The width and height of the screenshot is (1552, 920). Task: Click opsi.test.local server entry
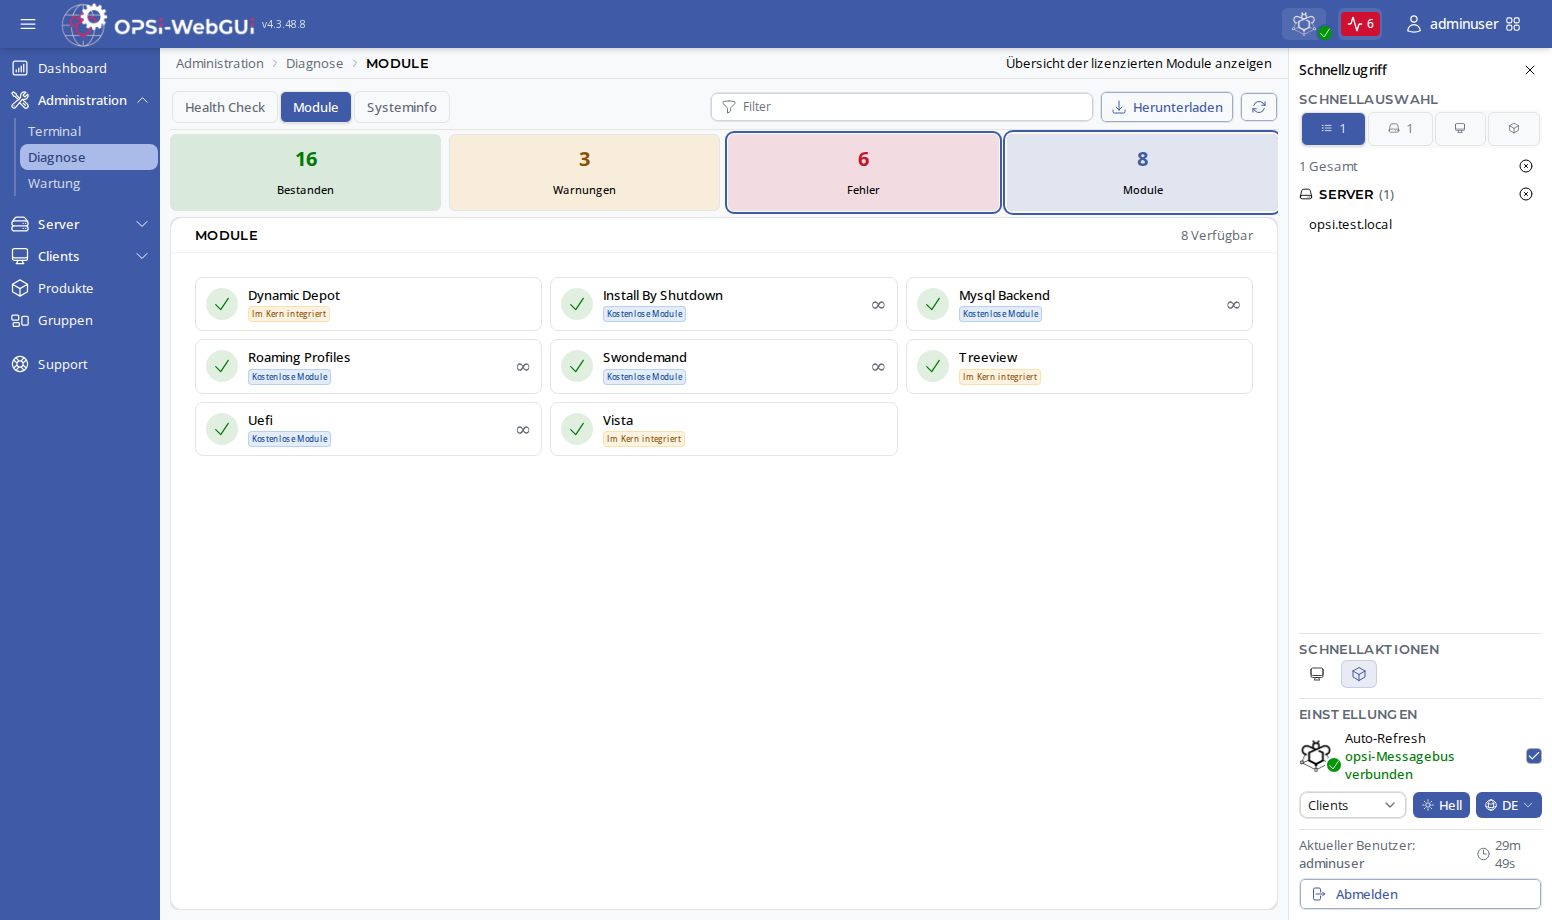coord(1350,224)
